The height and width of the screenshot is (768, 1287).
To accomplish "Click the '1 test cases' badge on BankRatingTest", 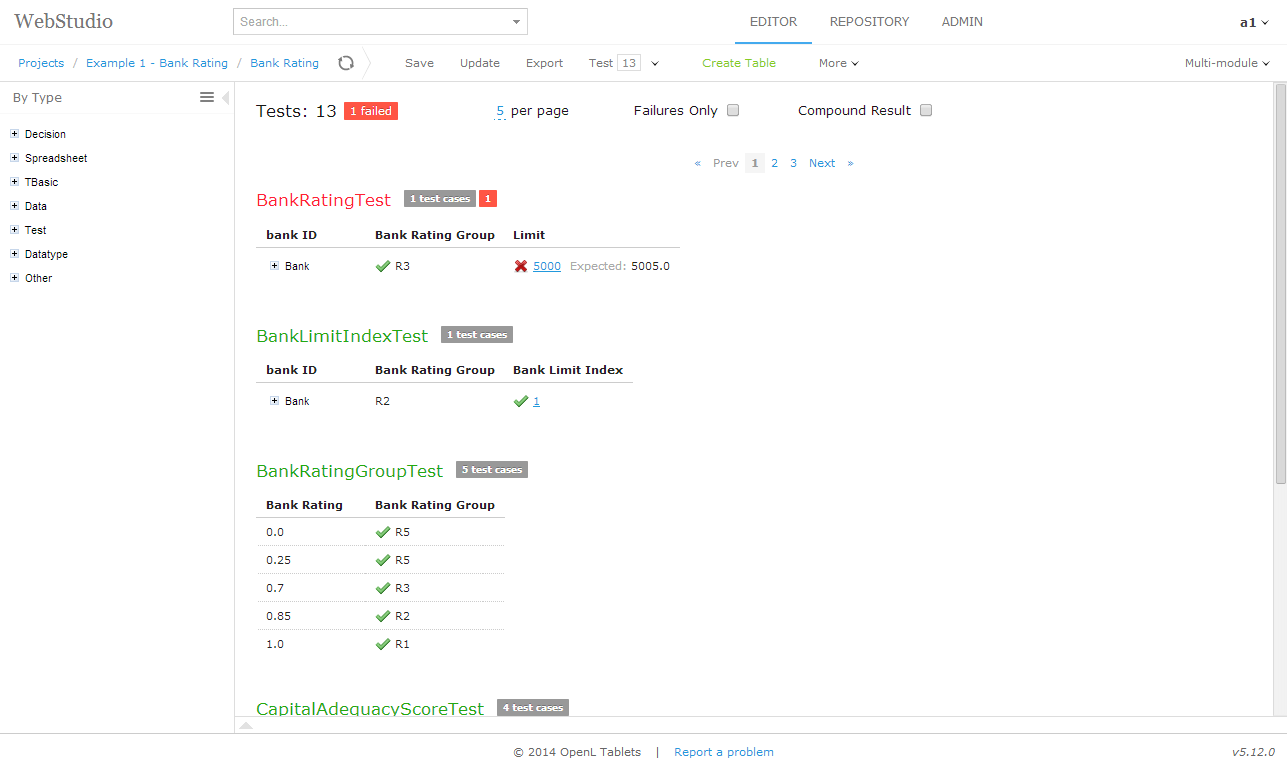I will pos(440,198).
